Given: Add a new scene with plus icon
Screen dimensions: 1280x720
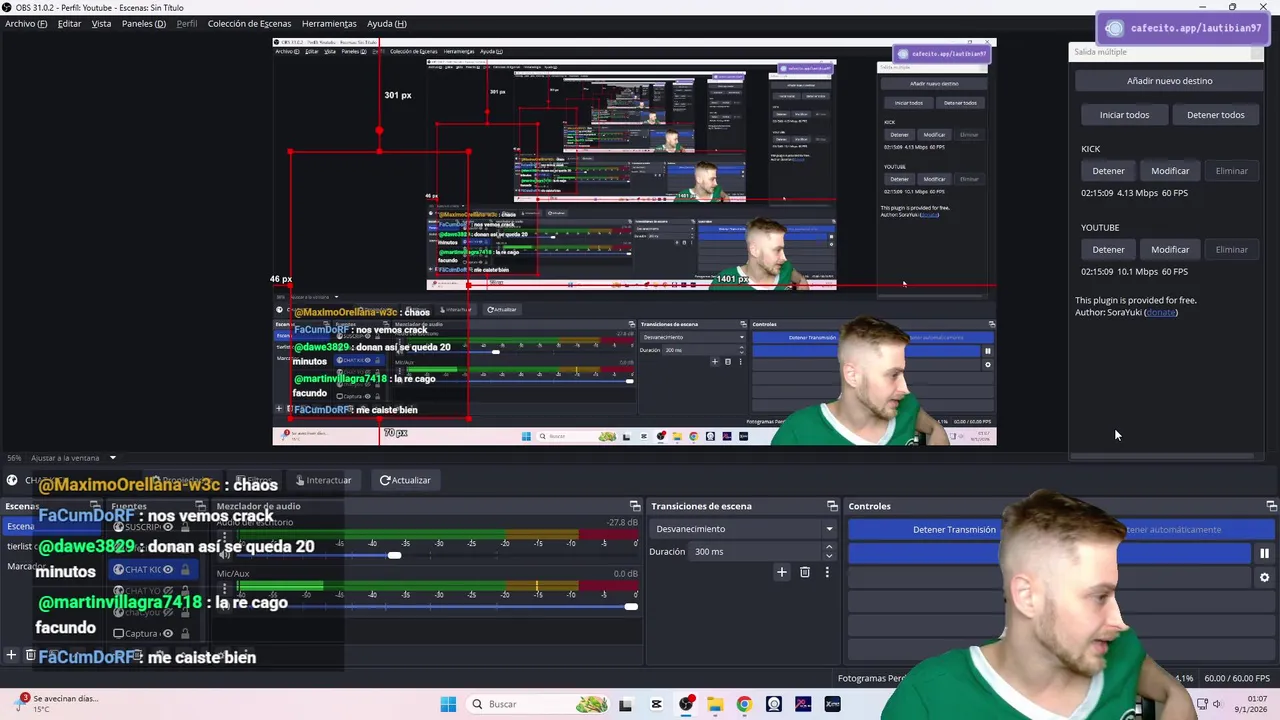Looking at the screenshot, I should click(x=11, y=655).
